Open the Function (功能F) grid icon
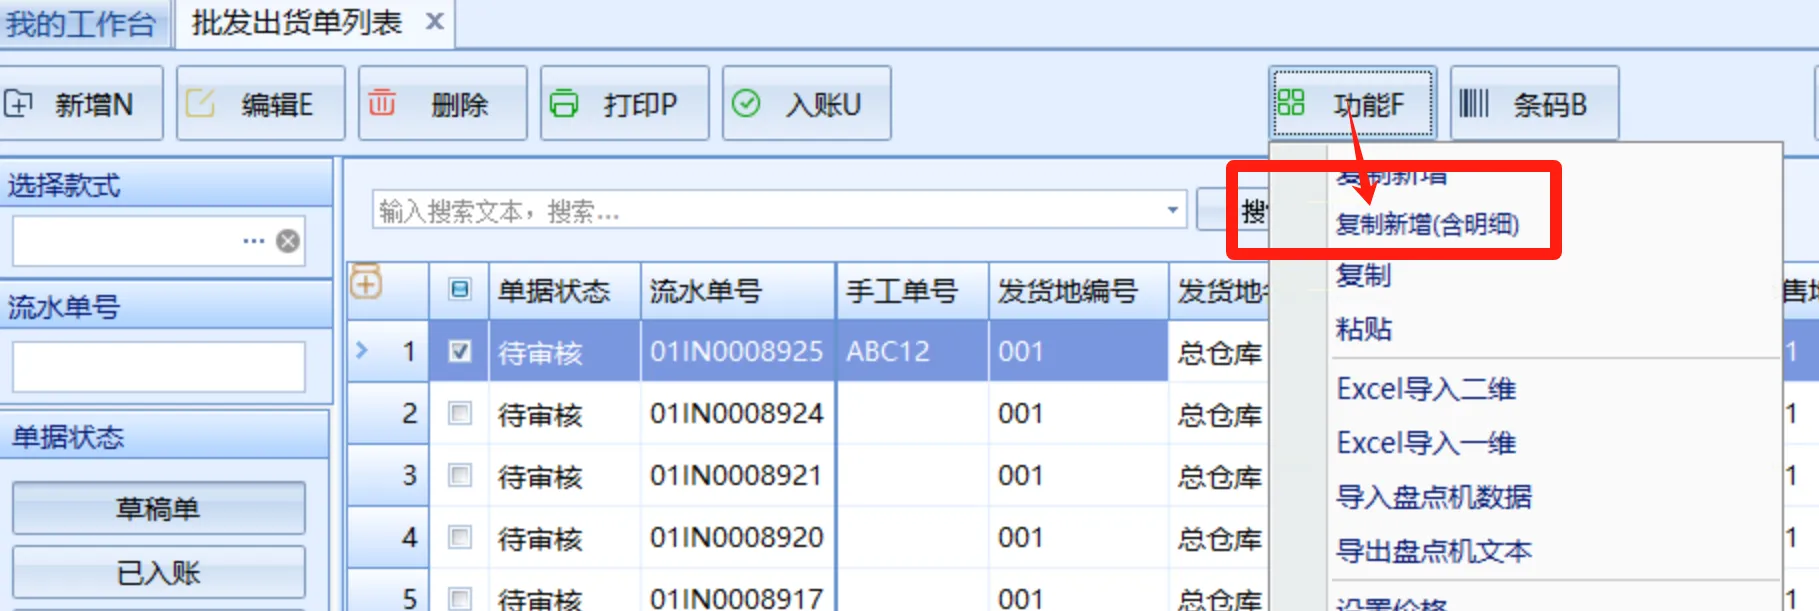The image size is (1819, 611). (x=1291, y=102)
